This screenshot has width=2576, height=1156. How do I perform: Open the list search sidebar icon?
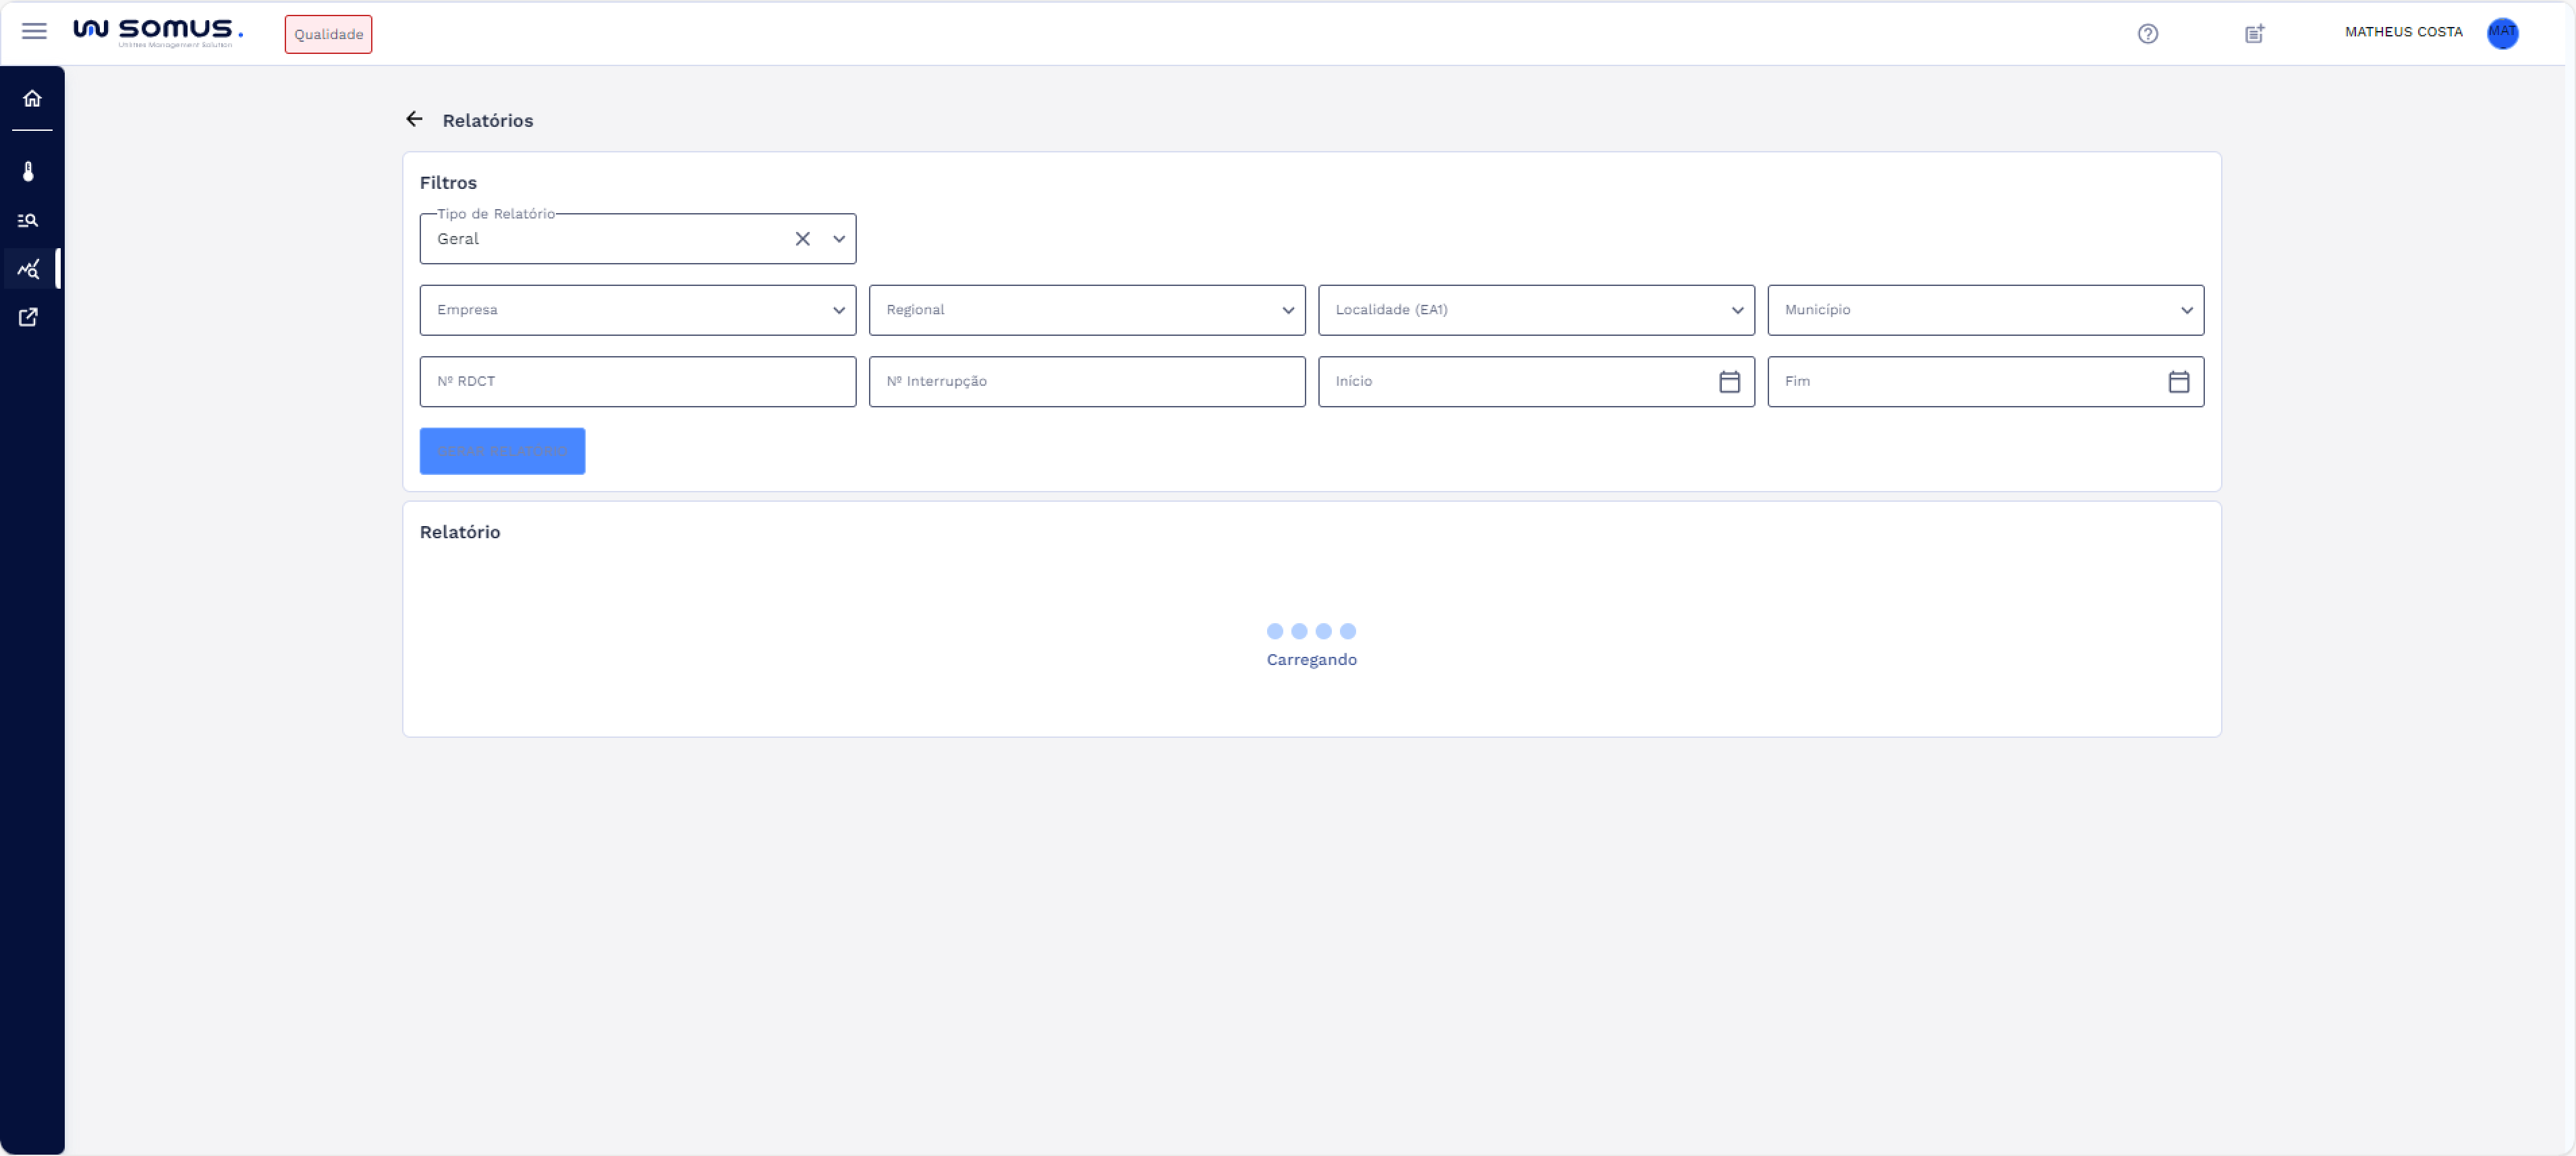coord(28,220)
